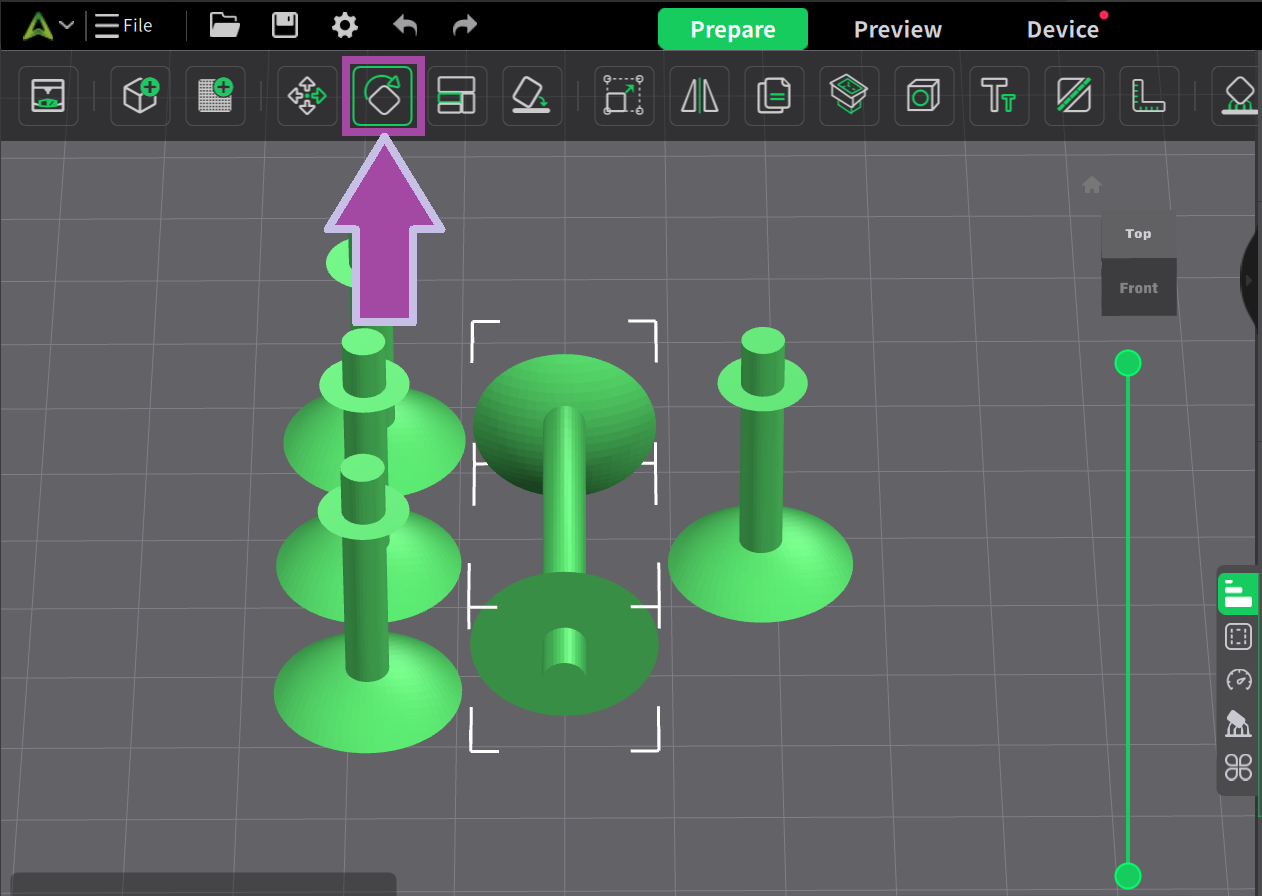Open the Text emboss tool

(x=999, y=96)
